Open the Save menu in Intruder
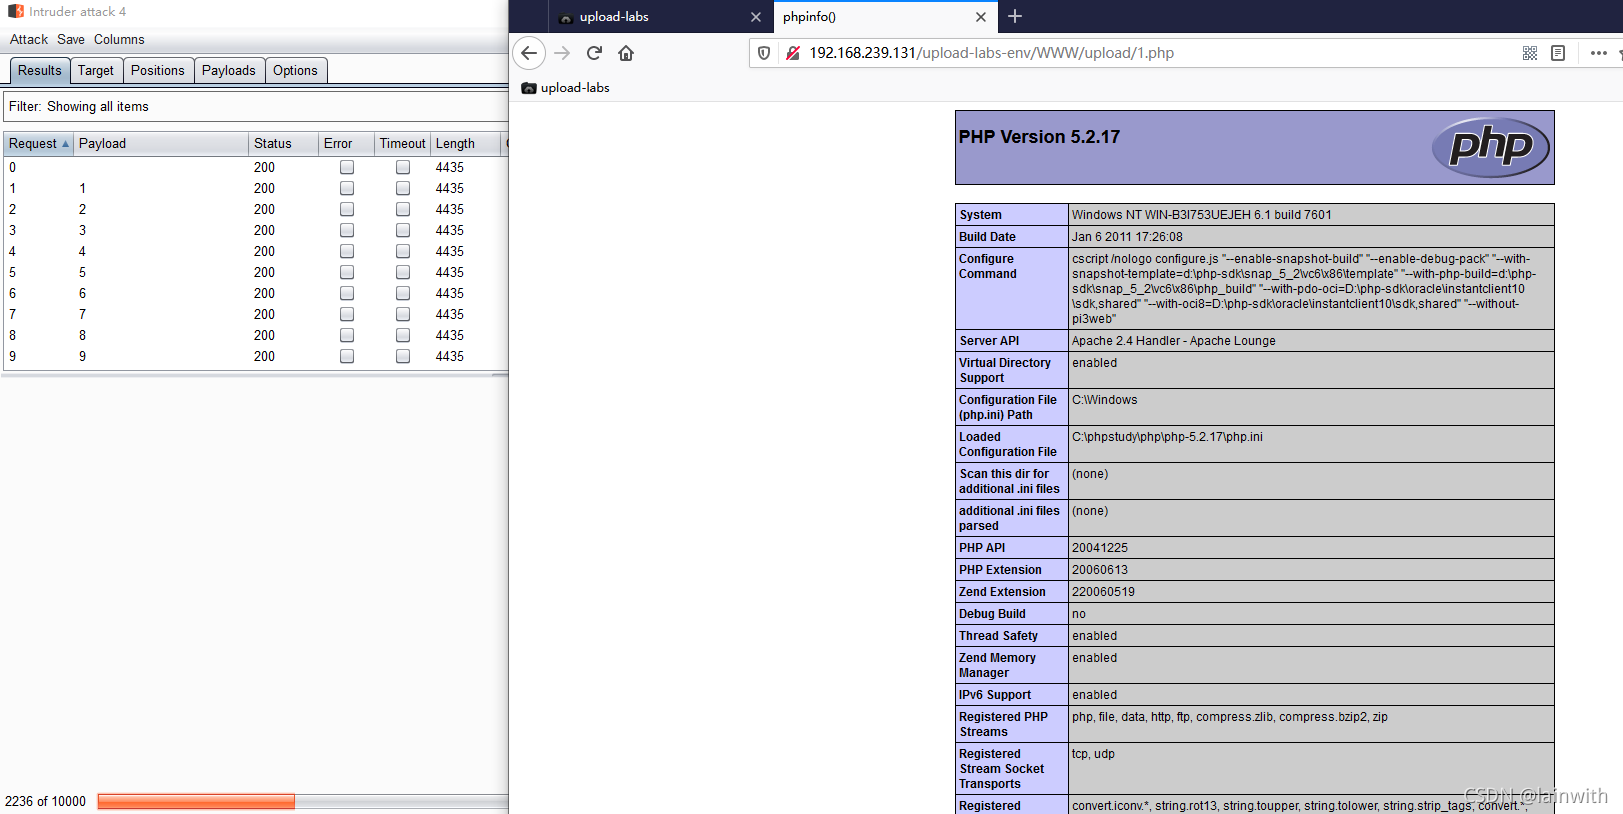This screenshot has height=814, width=1623. 71,40
